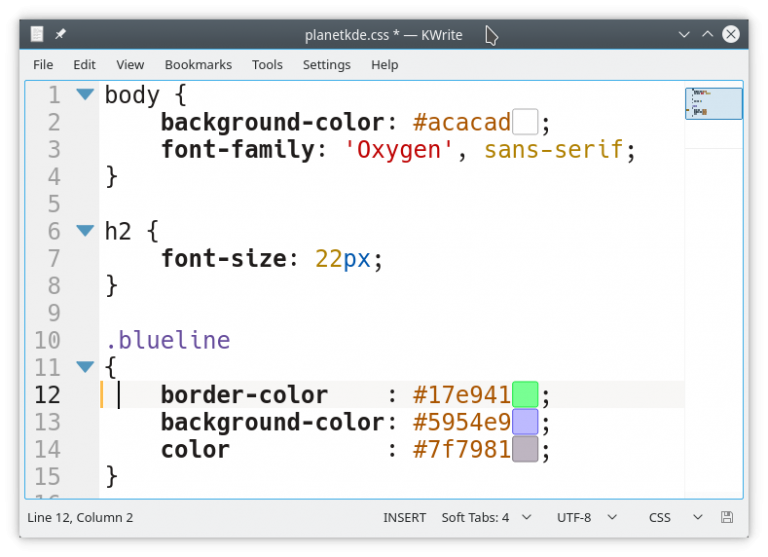This screenshot has width=768, height=557.
Task: Open the Bookmarks menu
Action: click(x=198, y=64)
